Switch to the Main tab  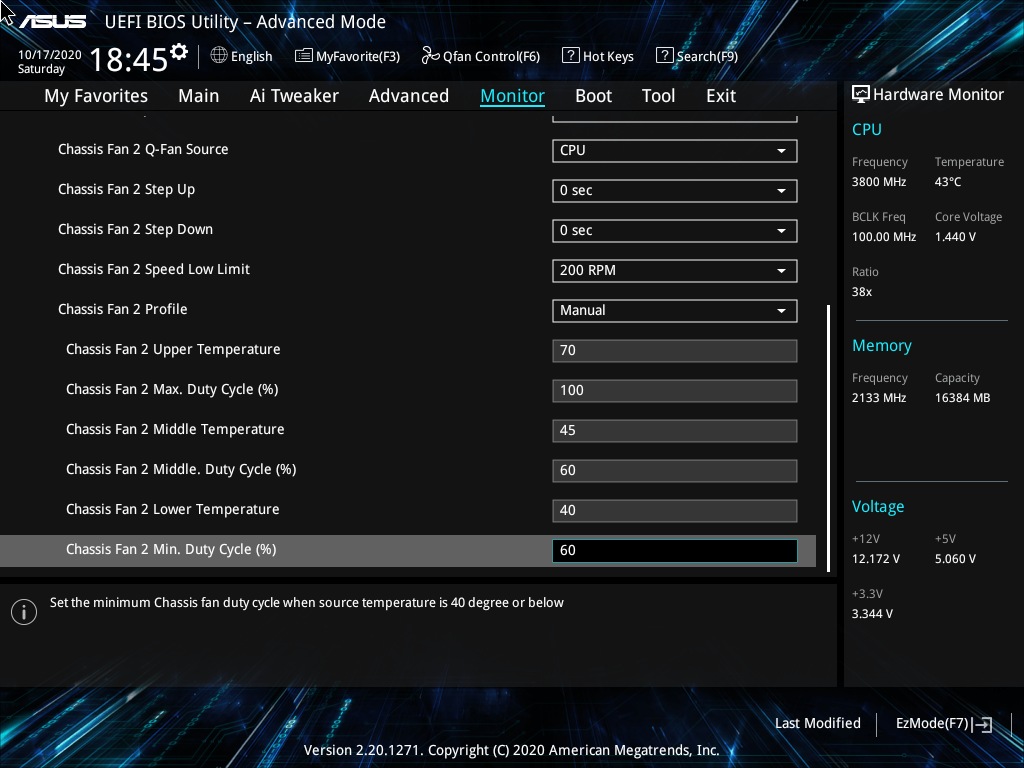coord(199,96)
